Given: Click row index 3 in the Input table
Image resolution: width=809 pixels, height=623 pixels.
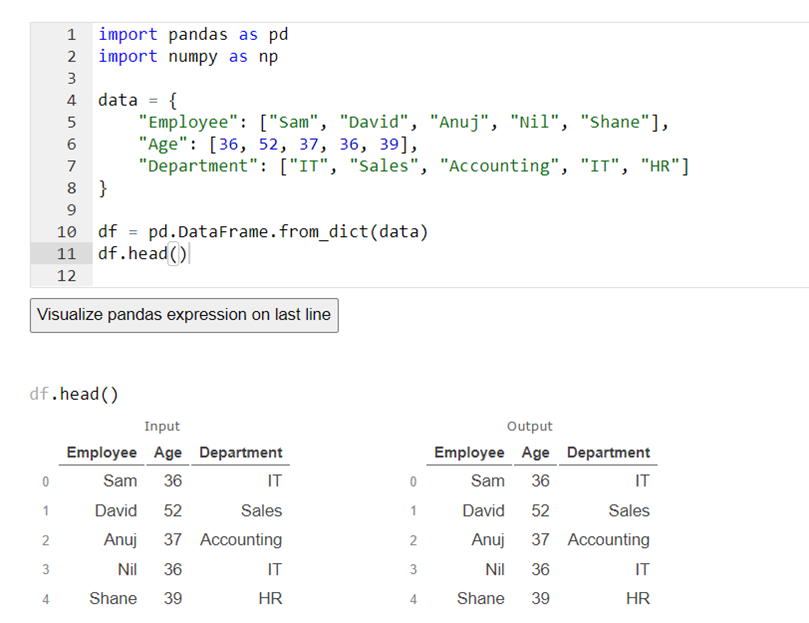Looking at the screenshot, I should pyautogui.click(x=45, y=570).
